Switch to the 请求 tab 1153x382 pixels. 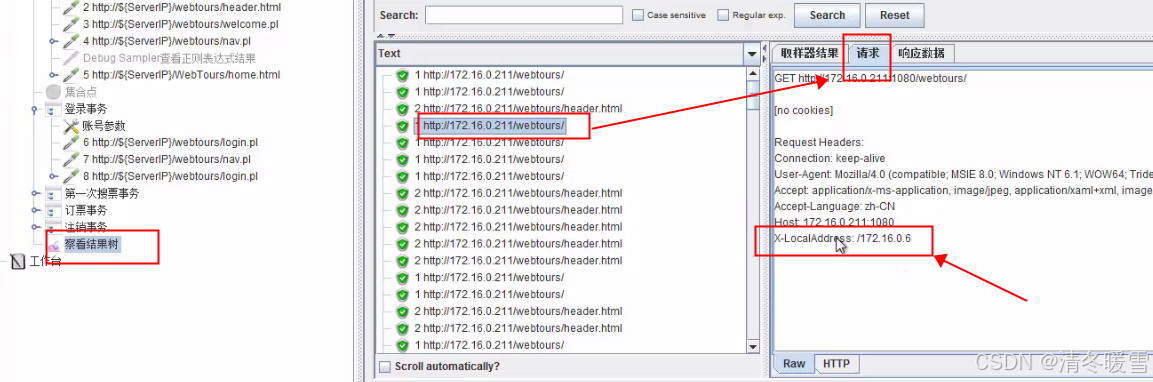[868, 53]
